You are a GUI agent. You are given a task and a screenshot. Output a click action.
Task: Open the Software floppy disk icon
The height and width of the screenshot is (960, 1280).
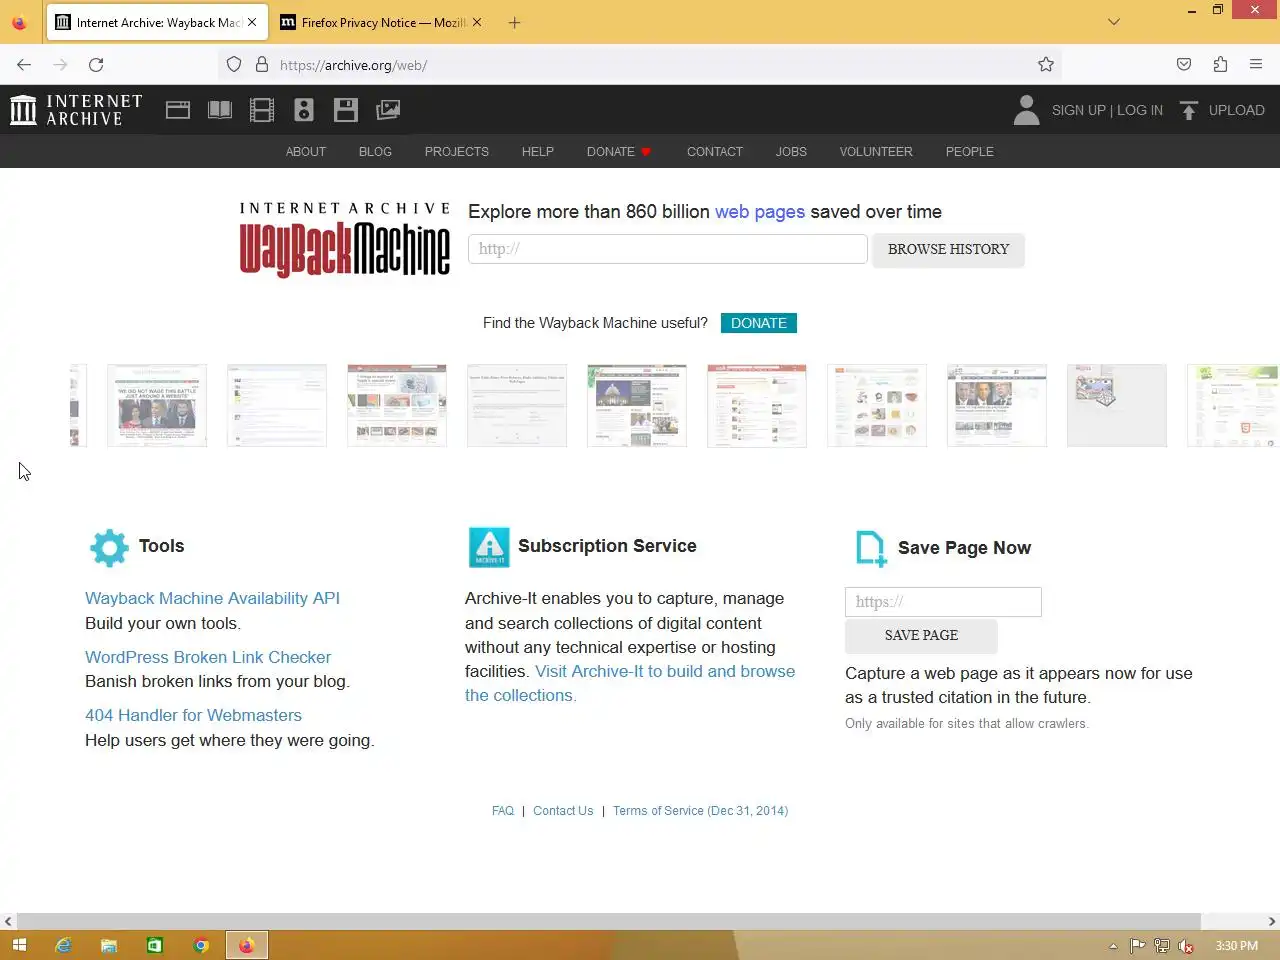[346, 110]
